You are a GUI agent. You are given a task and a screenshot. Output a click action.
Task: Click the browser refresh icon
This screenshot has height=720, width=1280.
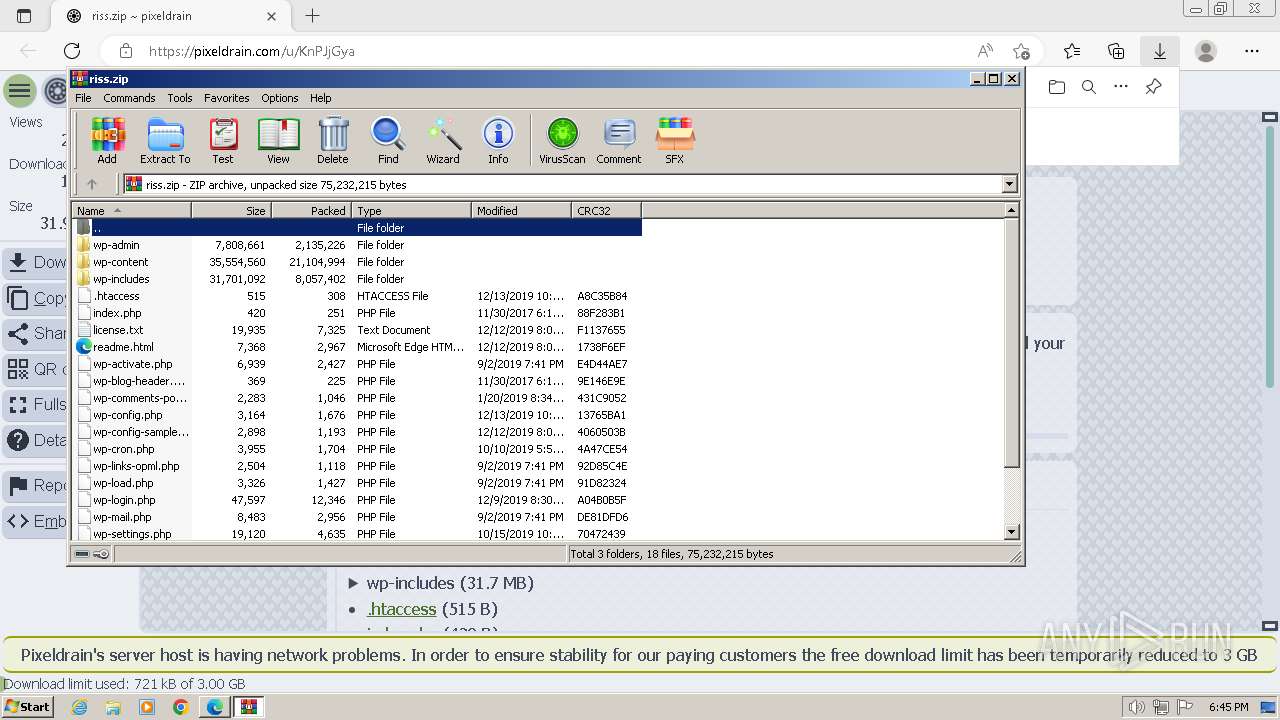click(x=72, y=51)
